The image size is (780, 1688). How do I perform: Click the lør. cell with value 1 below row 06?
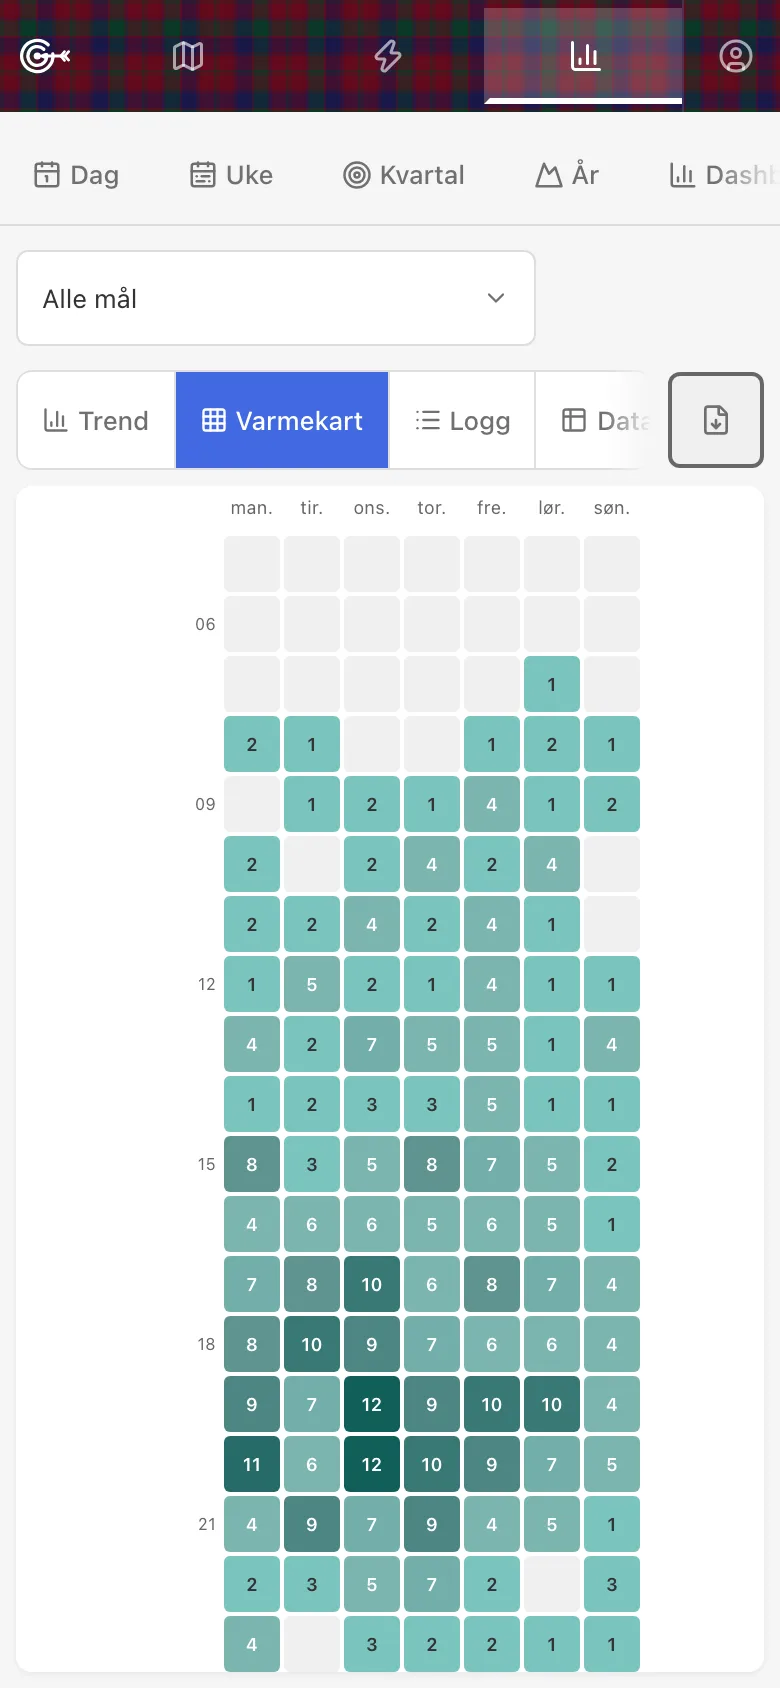click(552, 684)
